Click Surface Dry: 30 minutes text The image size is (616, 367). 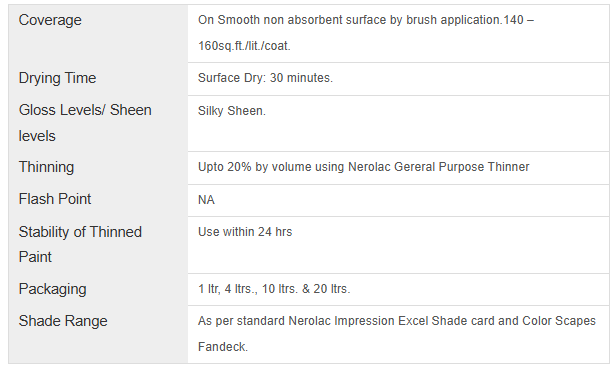[265, 78]
